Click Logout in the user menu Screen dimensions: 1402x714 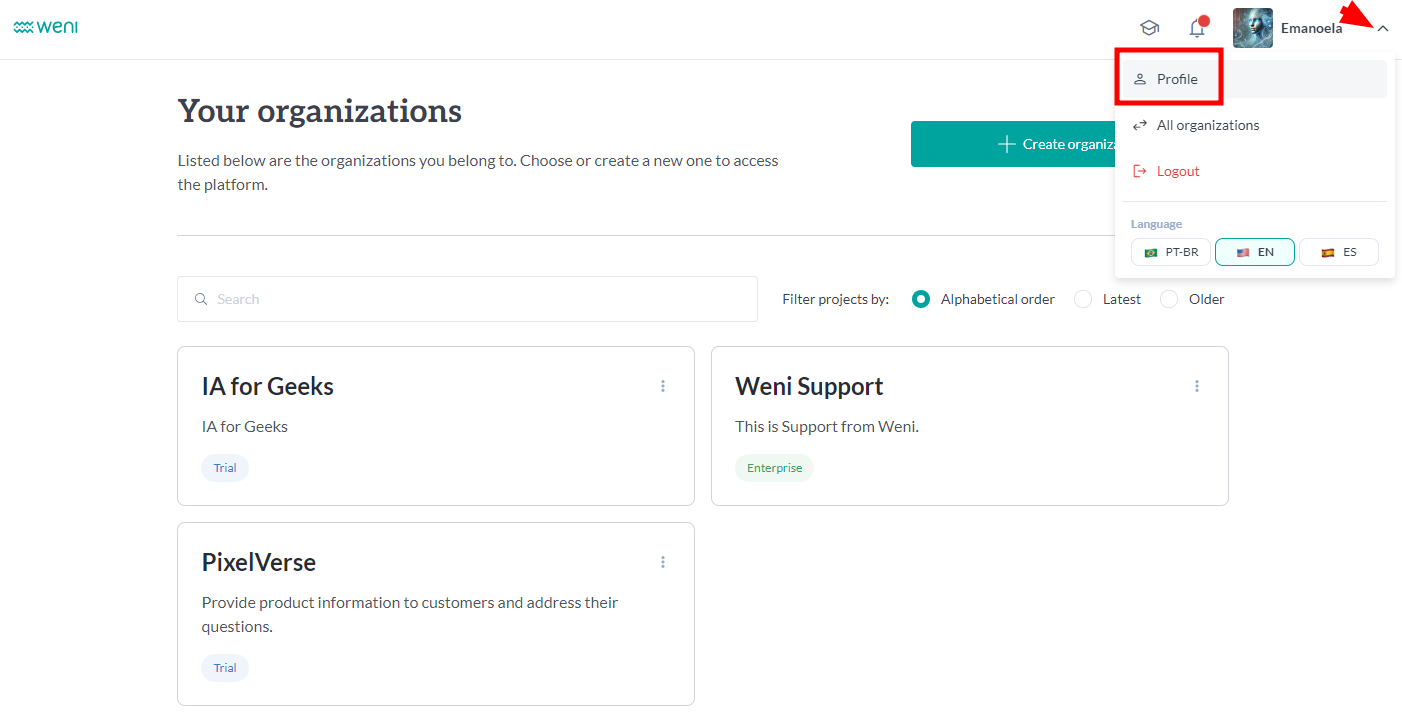pos(1177,171)
